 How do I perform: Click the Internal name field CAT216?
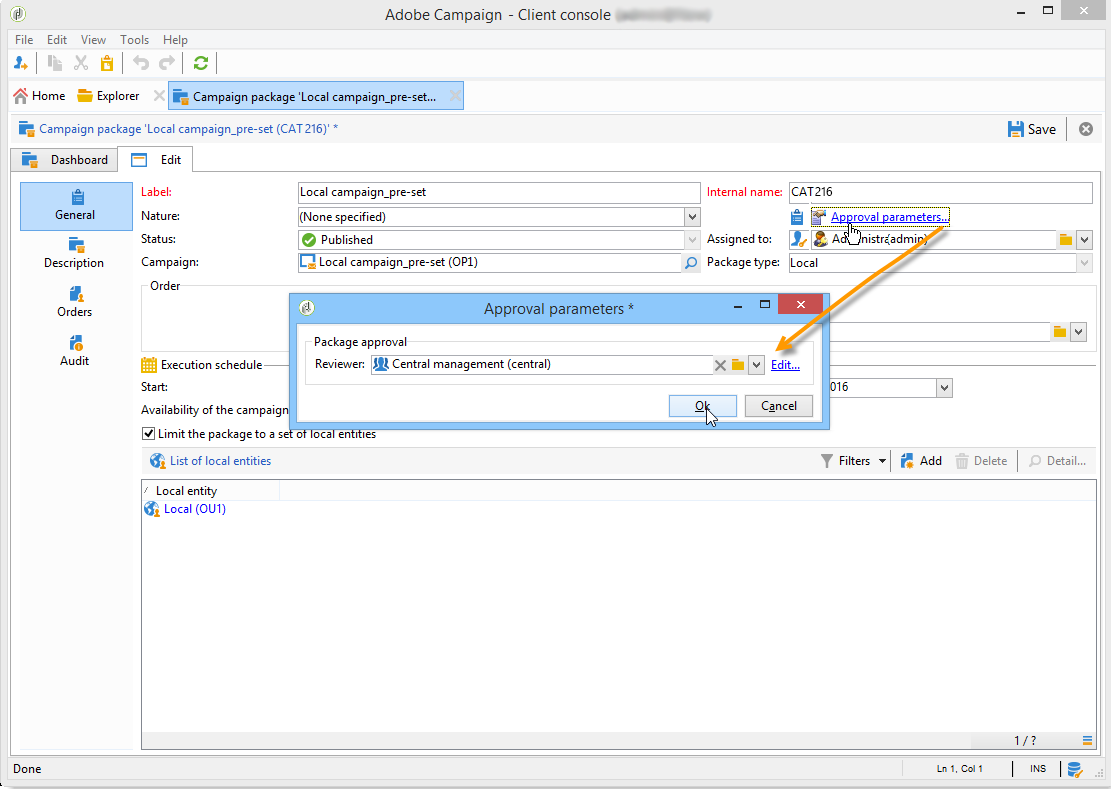point(940,193)
